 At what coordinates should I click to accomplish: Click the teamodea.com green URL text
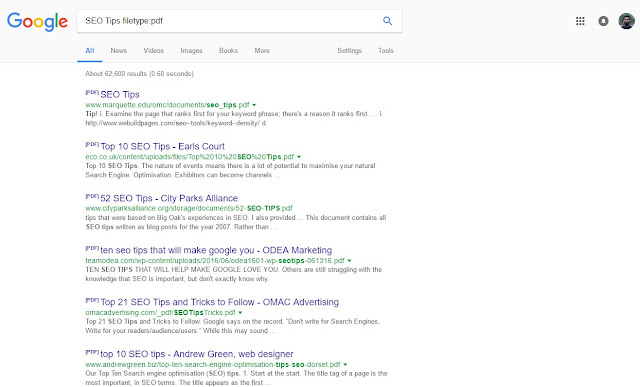coord(215,260)
